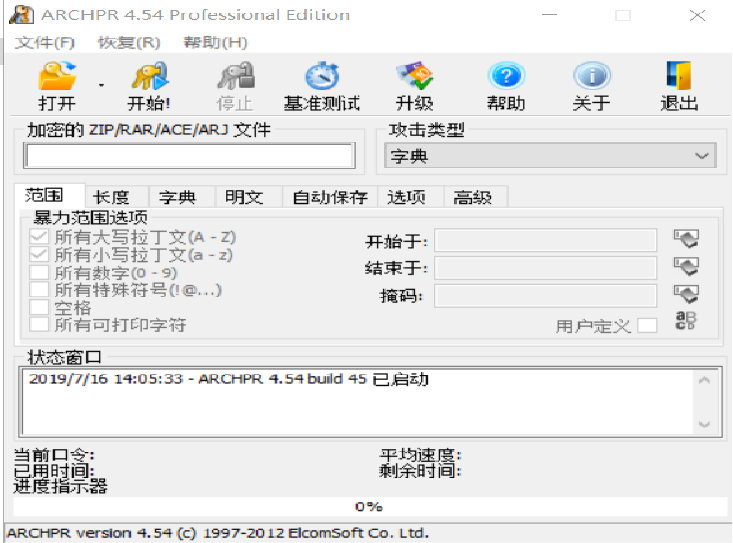
Task: Click the 0% progress bar
Action: point(369,507)
